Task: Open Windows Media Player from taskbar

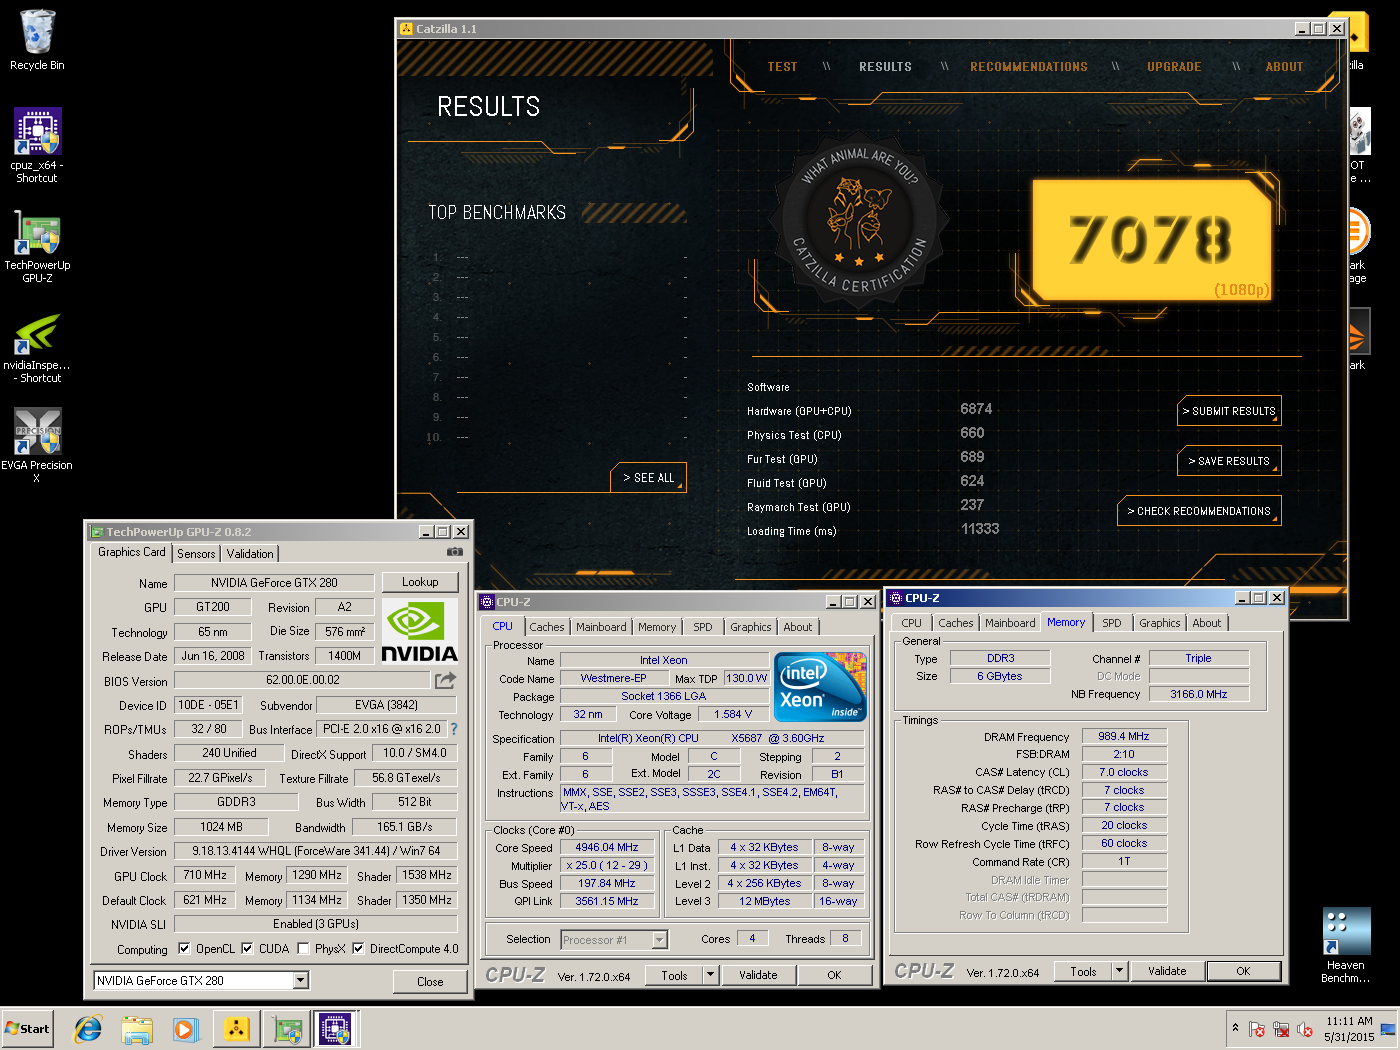Action: (x=185, y=1028)
